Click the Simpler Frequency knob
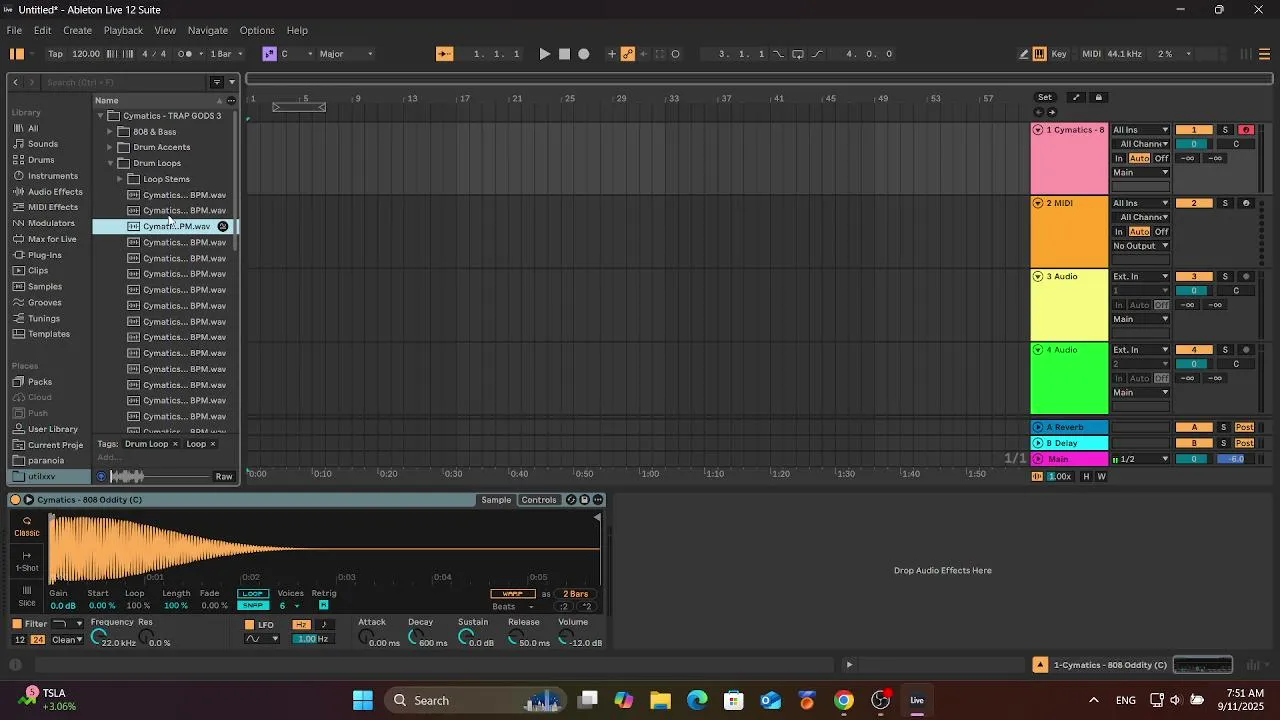Screen dimensions: 1280x720 tap(99, 637)
